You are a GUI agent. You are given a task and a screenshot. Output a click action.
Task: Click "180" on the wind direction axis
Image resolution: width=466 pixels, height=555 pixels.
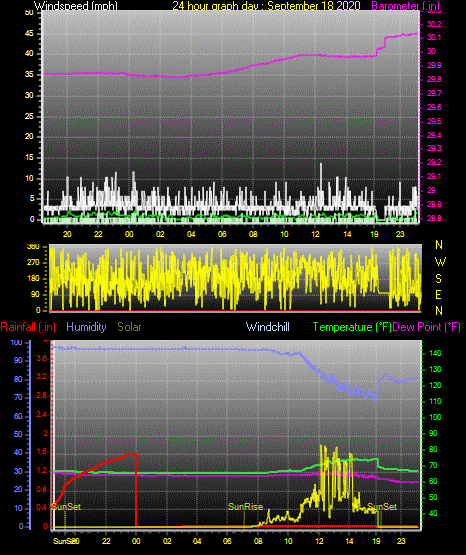click(x=33, y=279)
